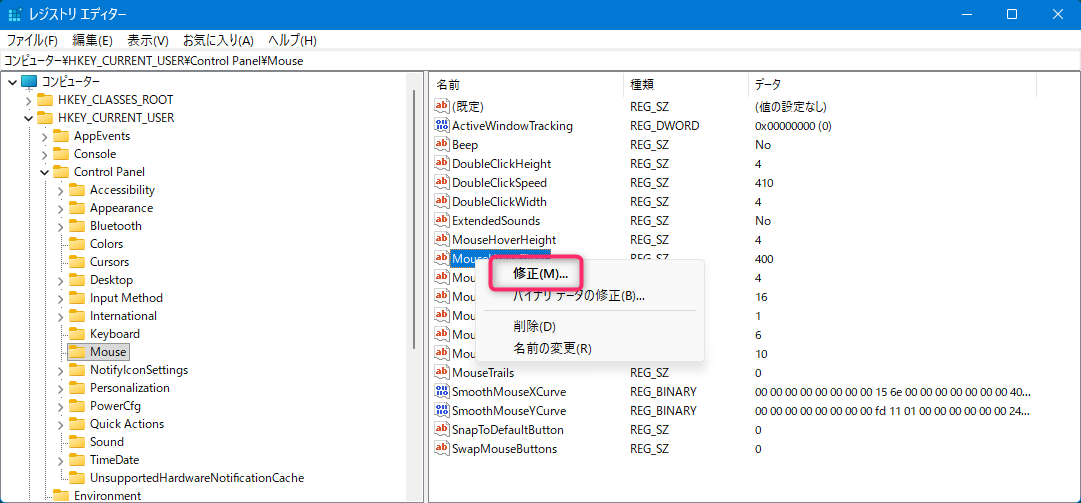Screen dimensions: 1081x503
Task: Click the SwapMouseButtons string value icon
Action: pyautogui.click(x=443, y=449)
